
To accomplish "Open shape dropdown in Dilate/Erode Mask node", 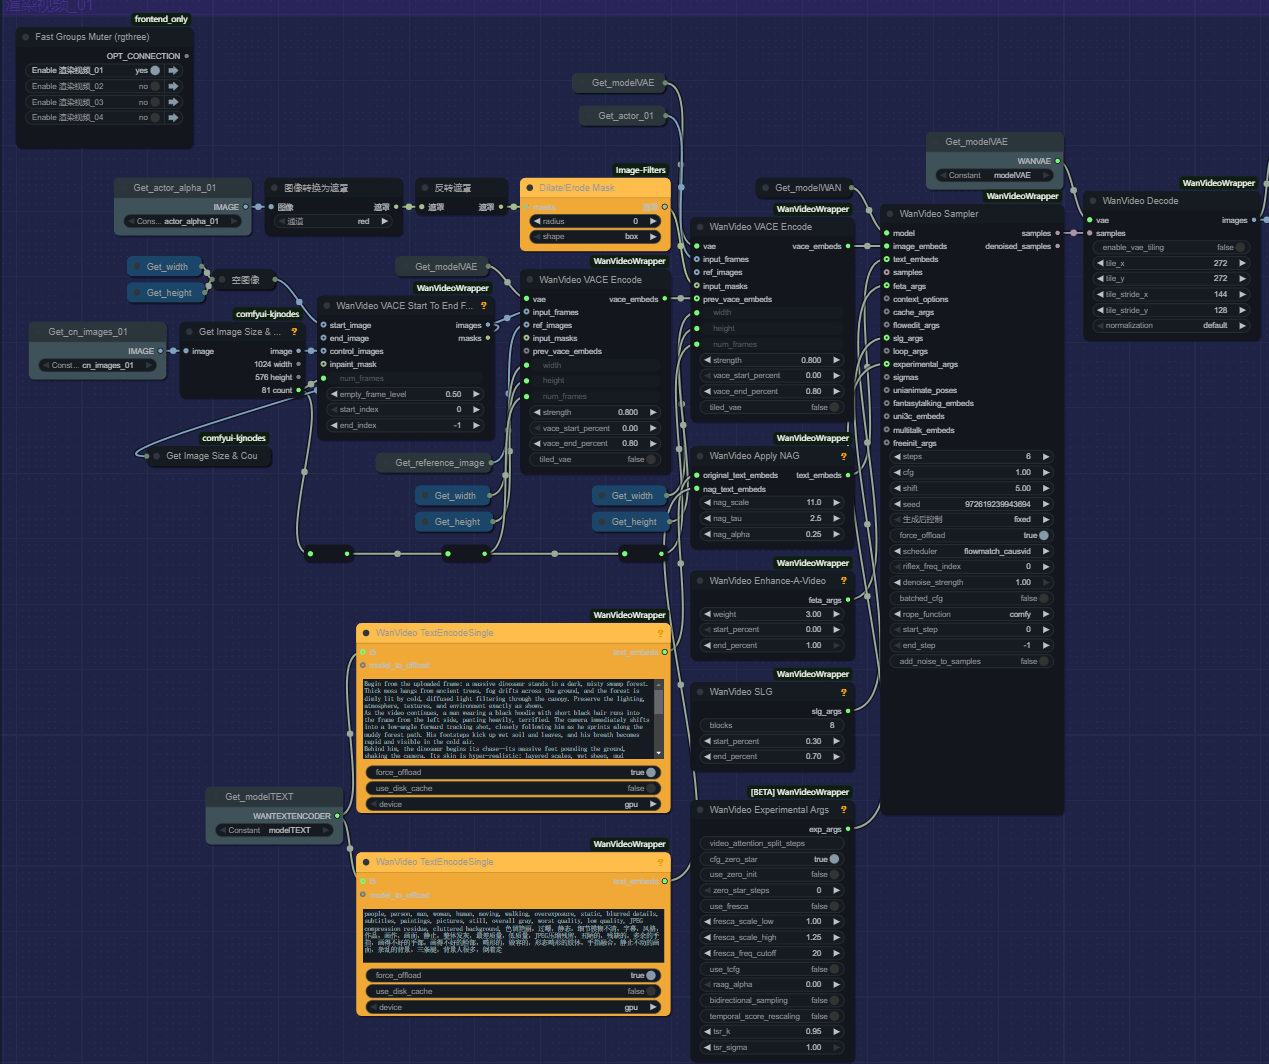I will click(x=595, y=237).
